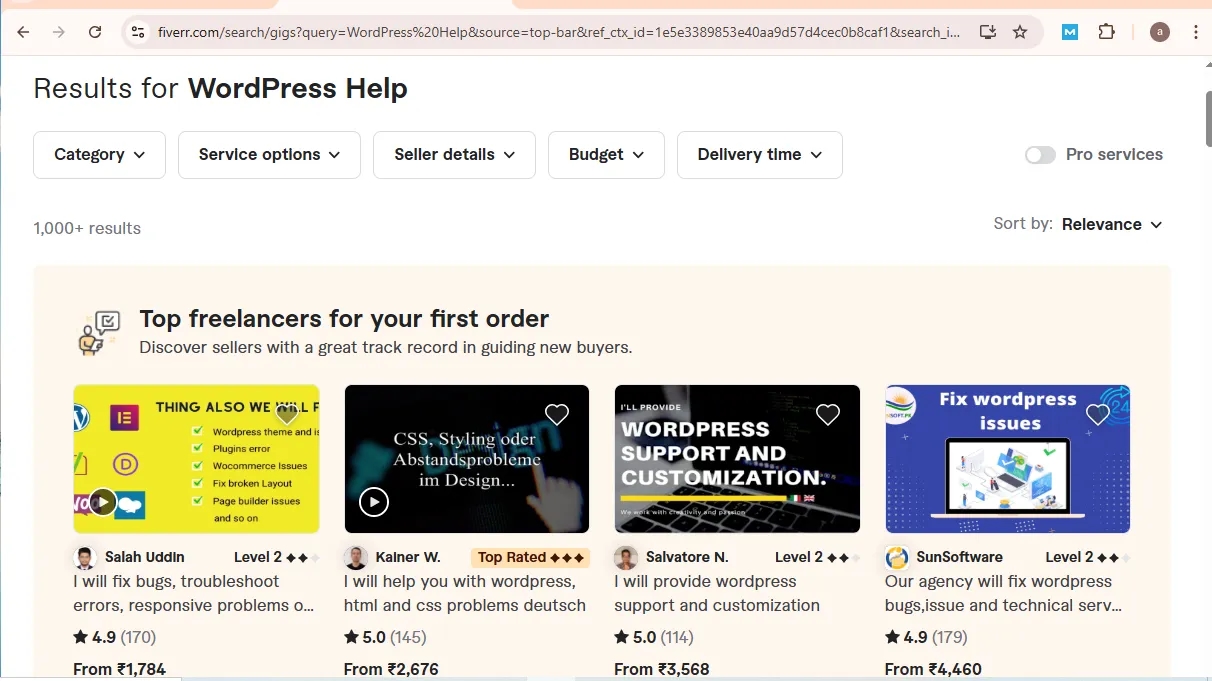Go back with browser back arrow
Image resolution: width=1212 pixels, height=681 pixels.
pyautogui.click(x=23, y=32)
